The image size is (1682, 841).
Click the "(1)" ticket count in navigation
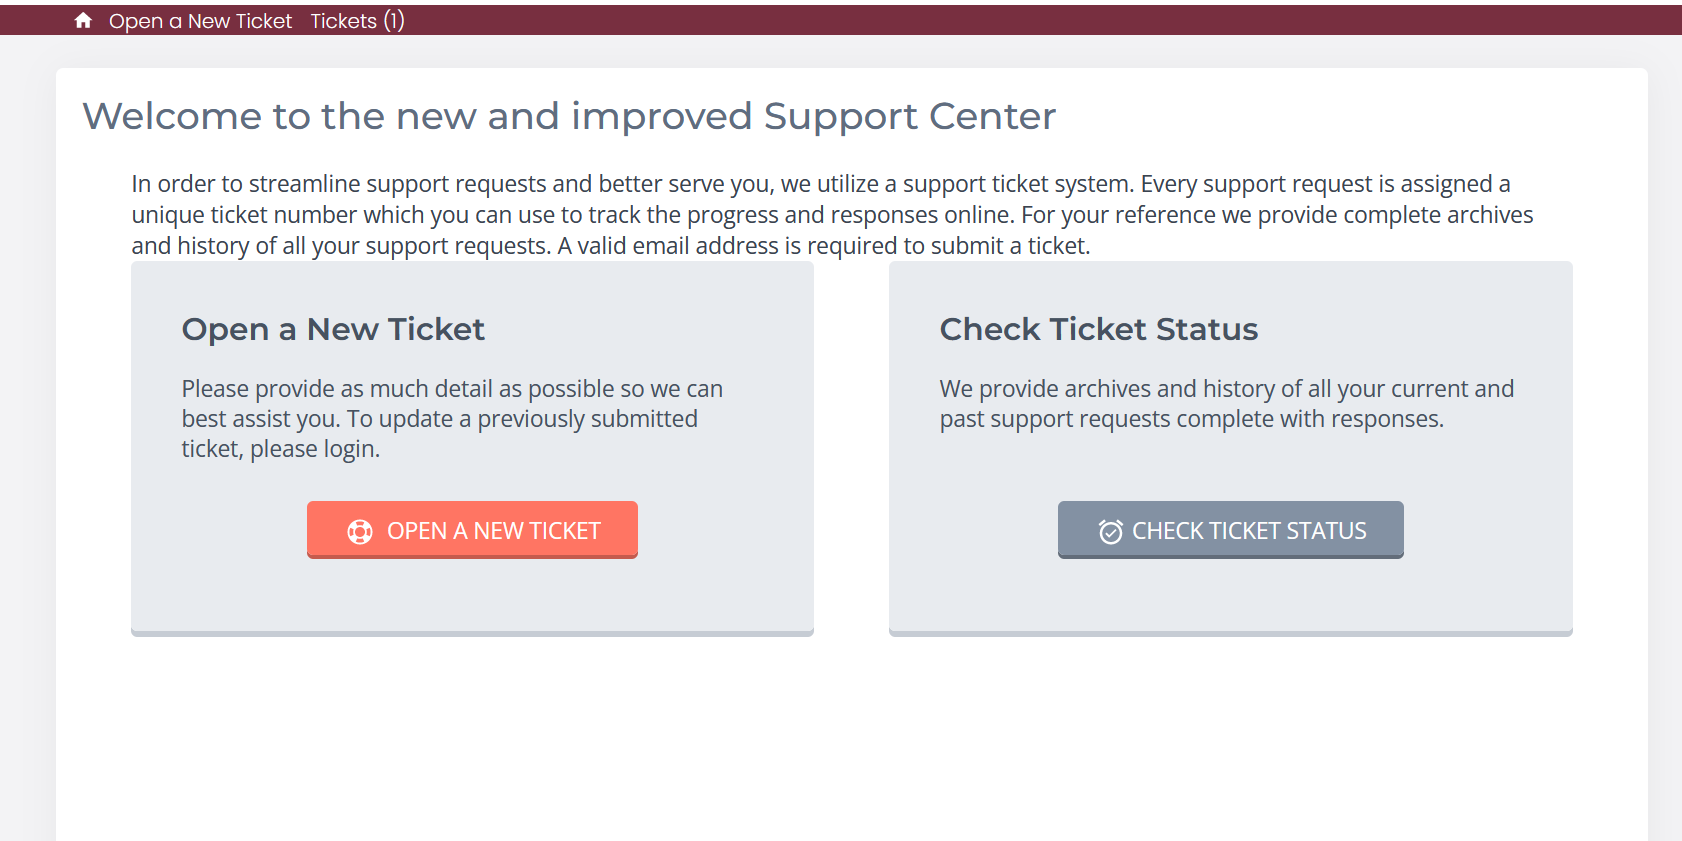click(394, 21)
